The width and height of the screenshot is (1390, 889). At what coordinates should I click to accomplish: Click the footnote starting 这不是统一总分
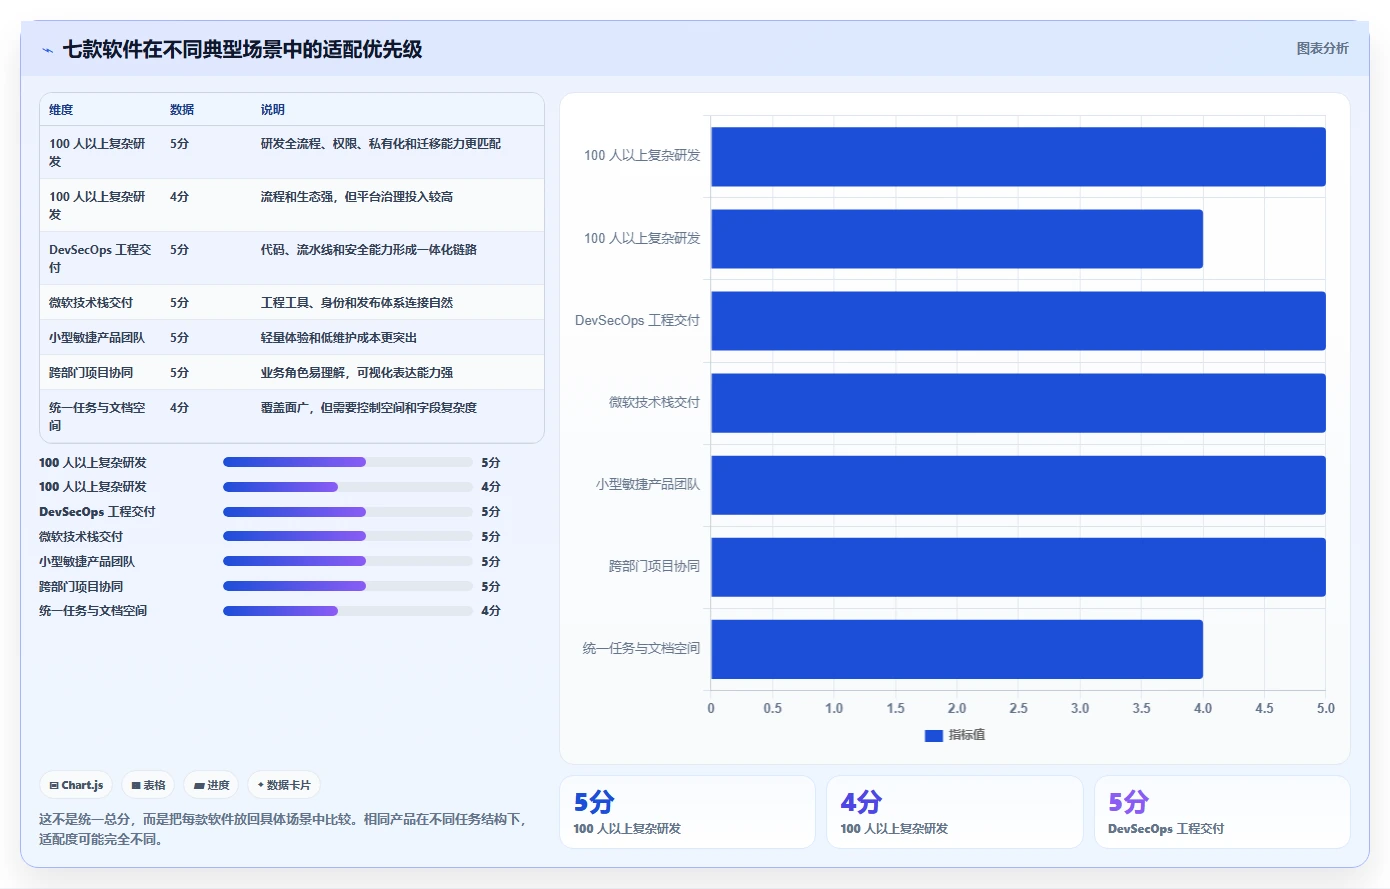click(283, 829)
